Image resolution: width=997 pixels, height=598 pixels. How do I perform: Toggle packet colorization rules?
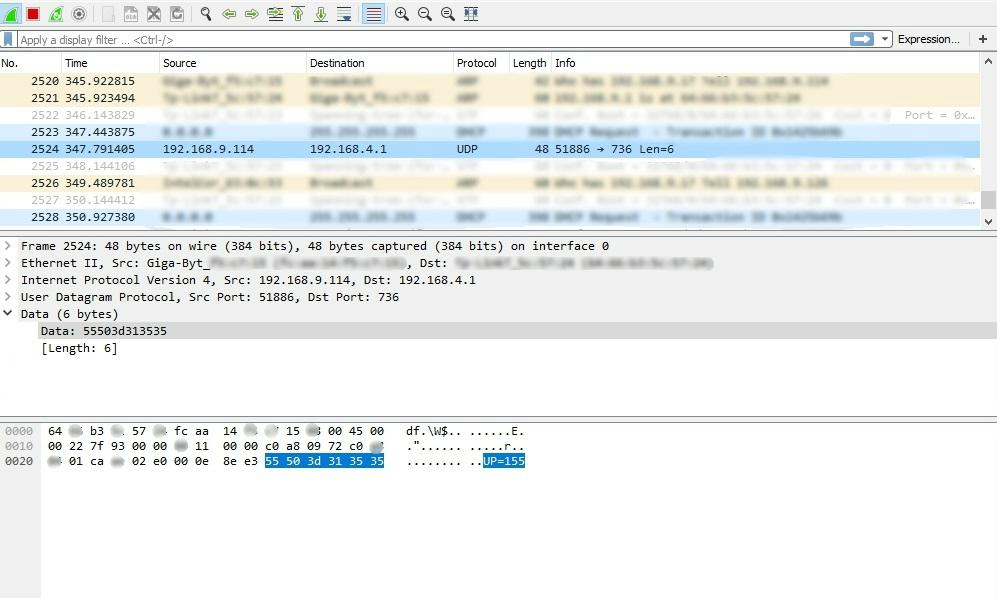pos(373,14)
